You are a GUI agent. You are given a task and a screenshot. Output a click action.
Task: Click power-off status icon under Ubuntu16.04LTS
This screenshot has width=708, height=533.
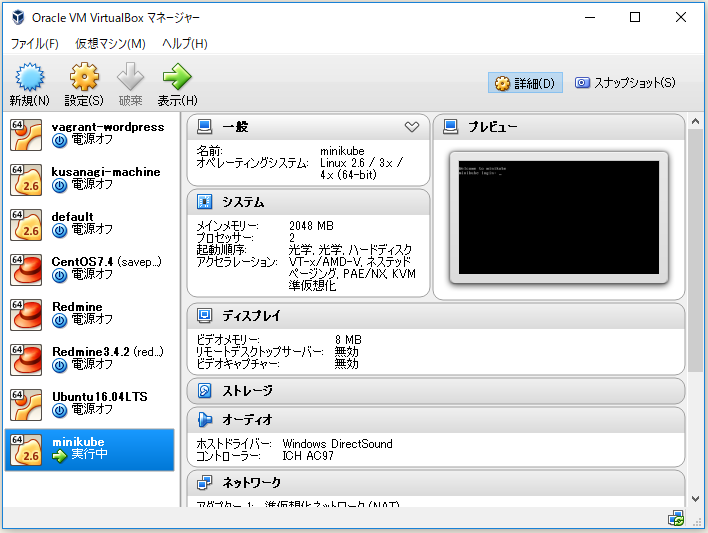click(59, 411)
